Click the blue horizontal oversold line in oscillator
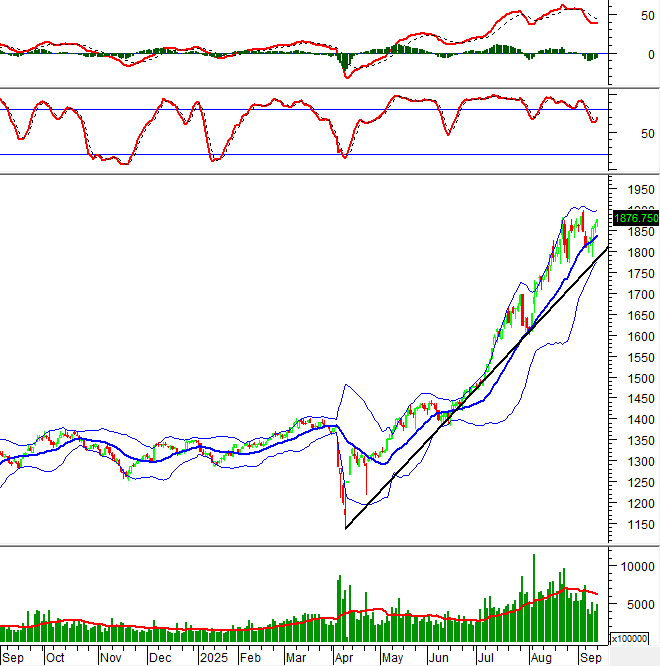Image resolution: width=660 pixels, height=666 pixels. (300, 154)
